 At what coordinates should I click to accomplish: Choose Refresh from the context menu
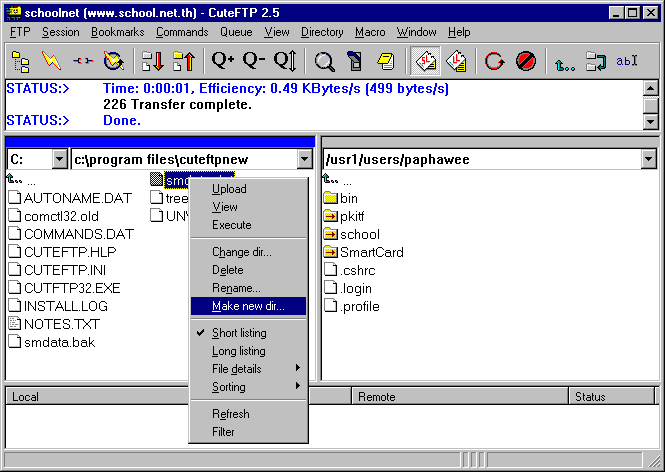click(x=248, y=414)
